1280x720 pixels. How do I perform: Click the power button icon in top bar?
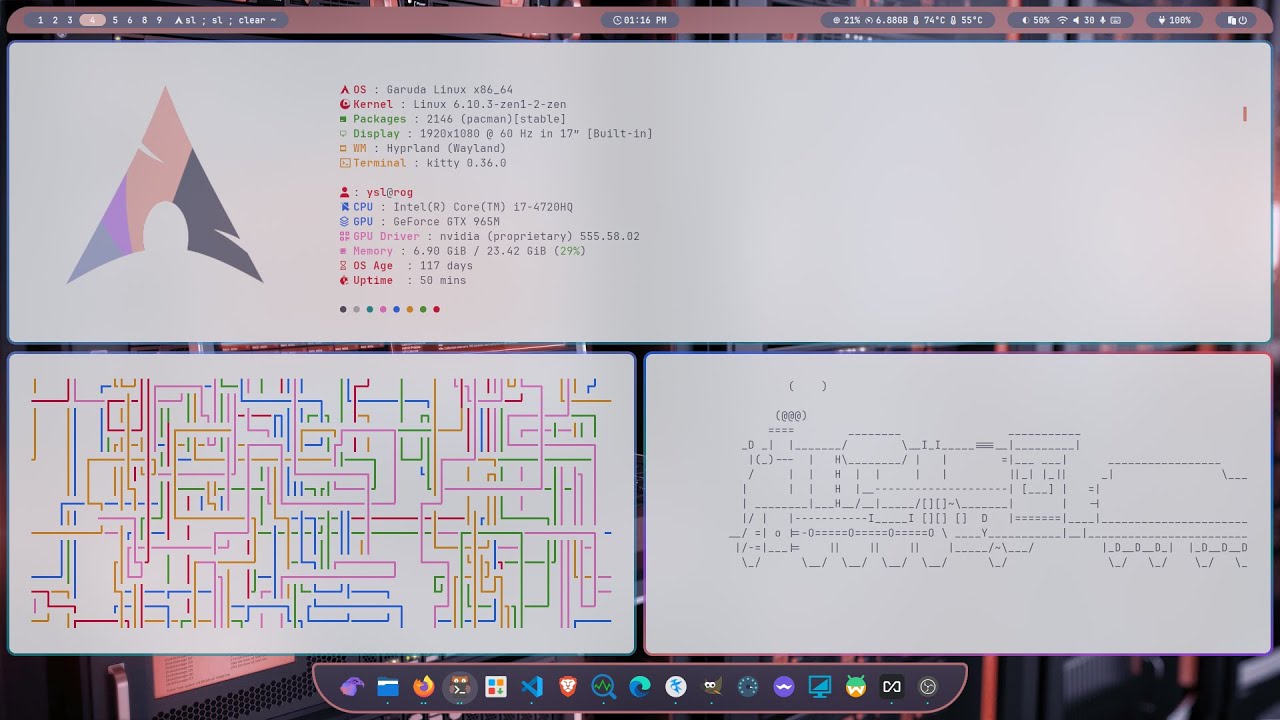tap(1243, 20)
